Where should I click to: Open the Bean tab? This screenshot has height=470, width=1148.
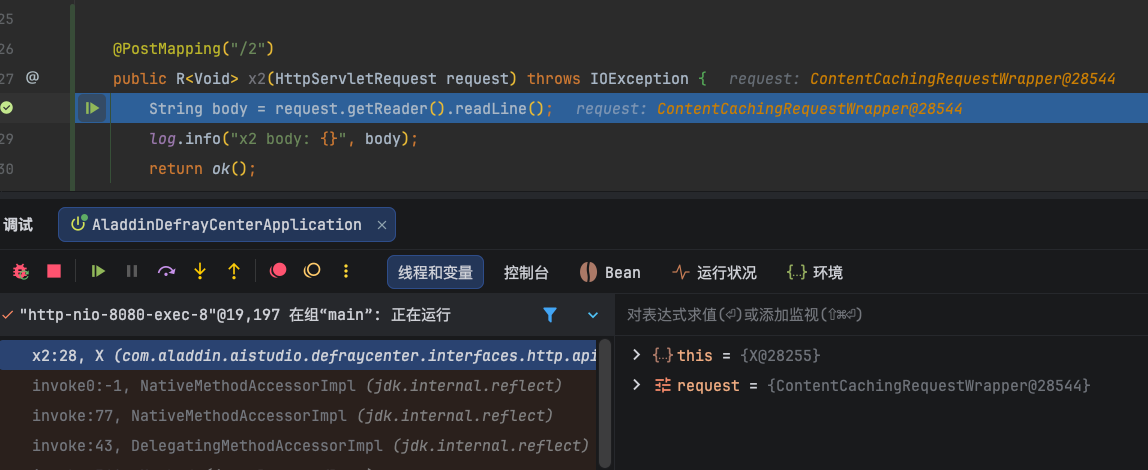click(610, 272)
